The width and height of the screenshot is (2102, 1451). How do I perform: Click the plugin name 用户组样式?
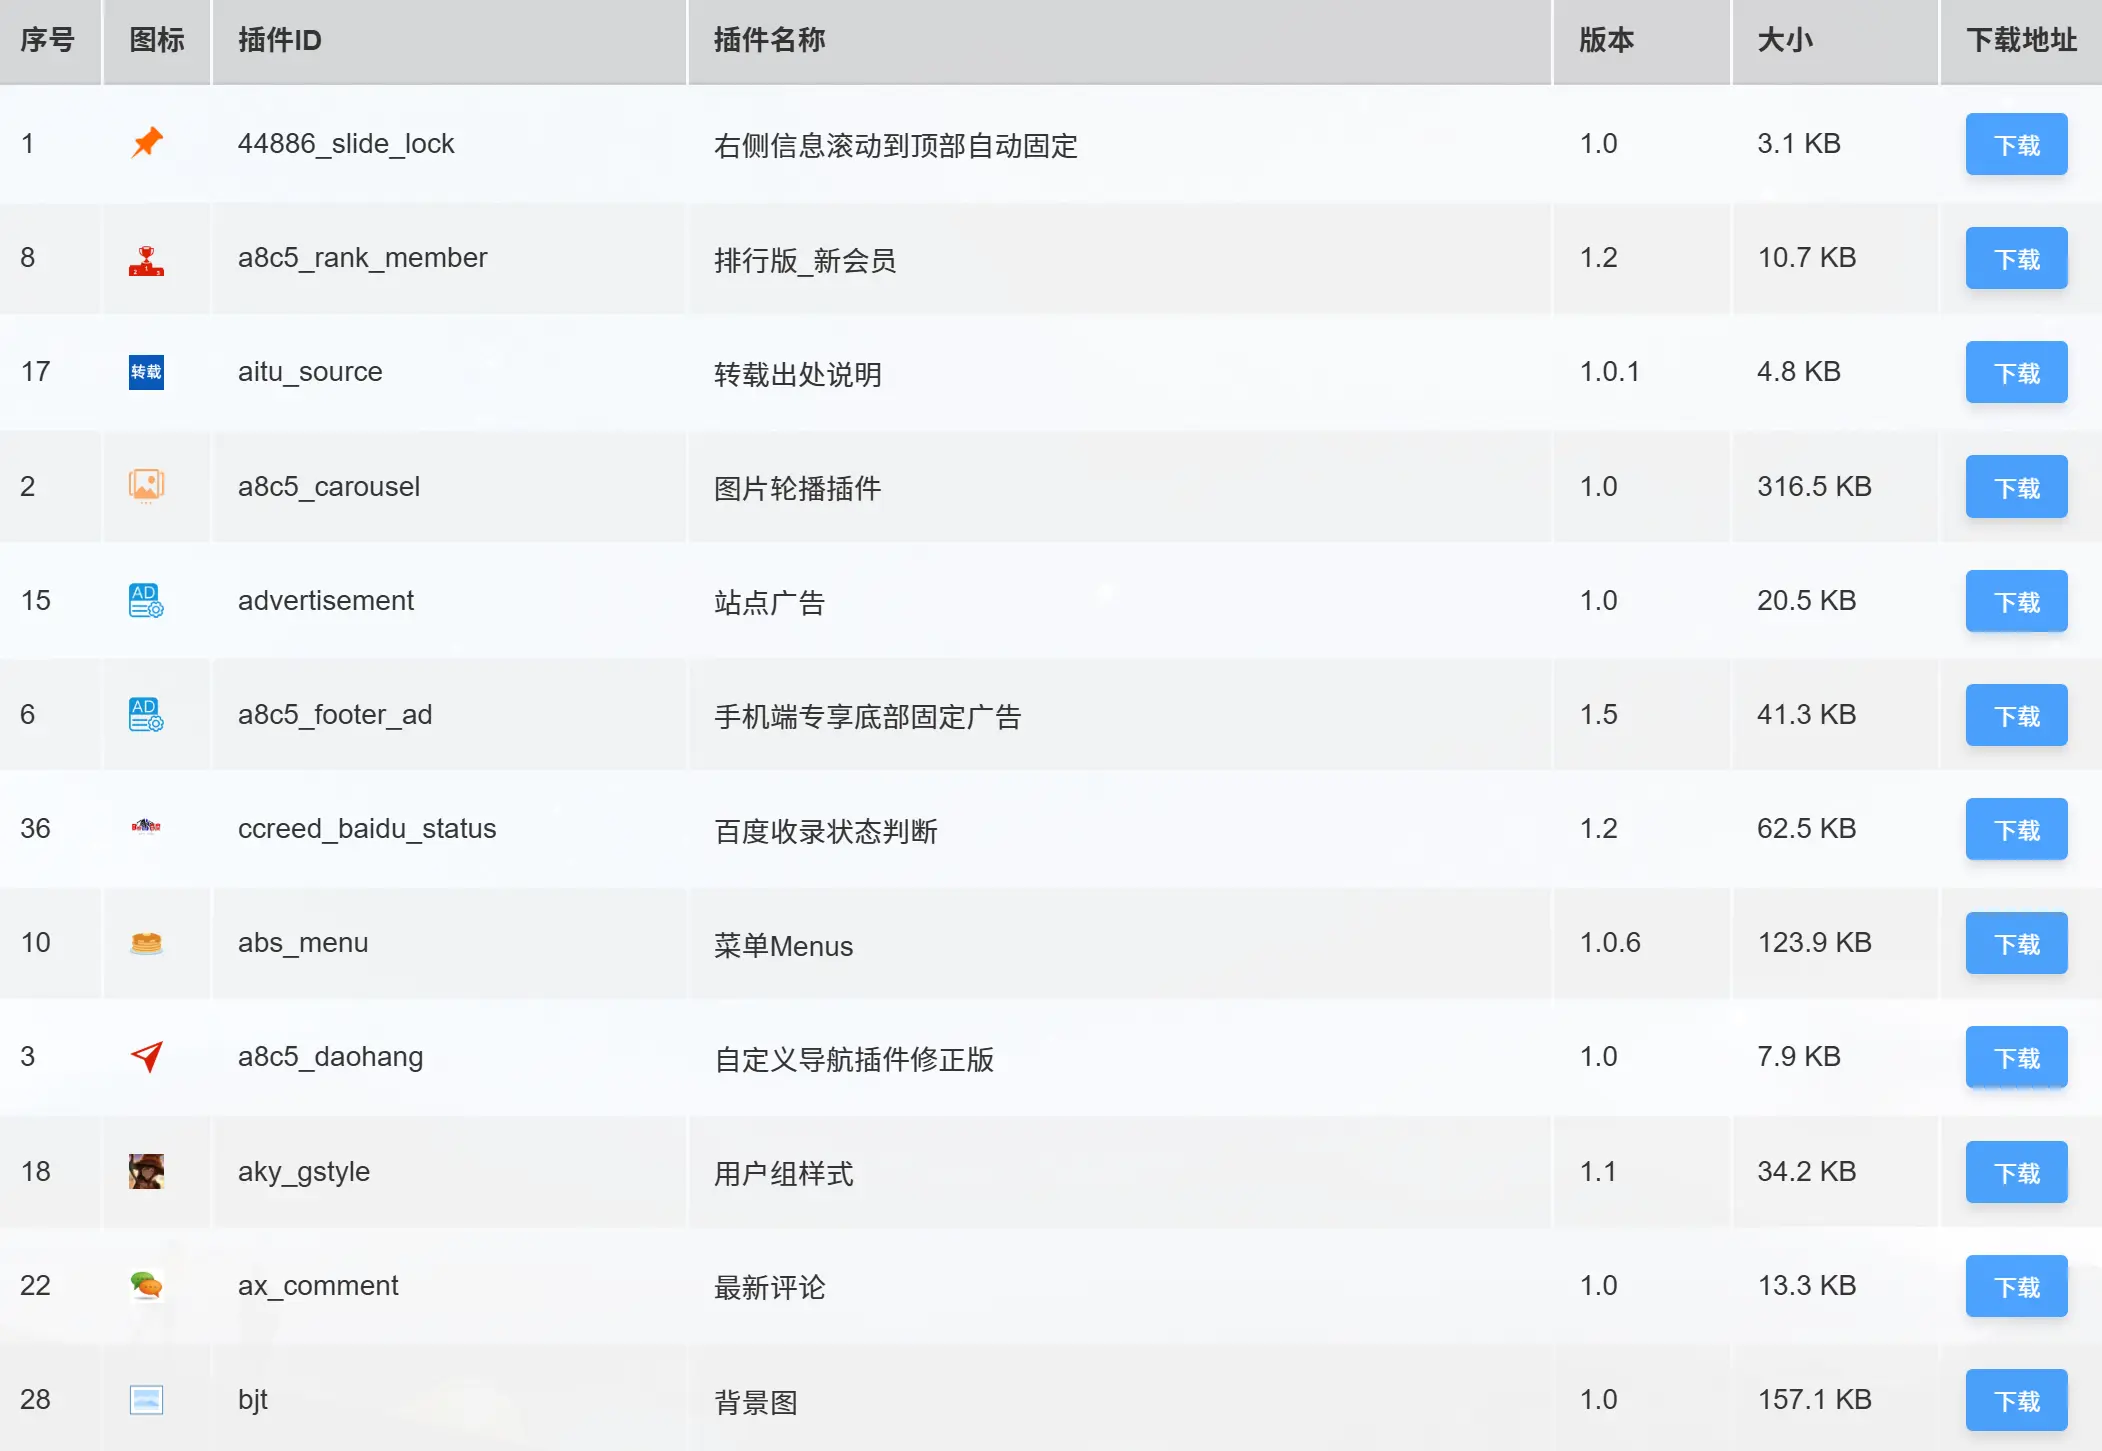[783, 1173]
